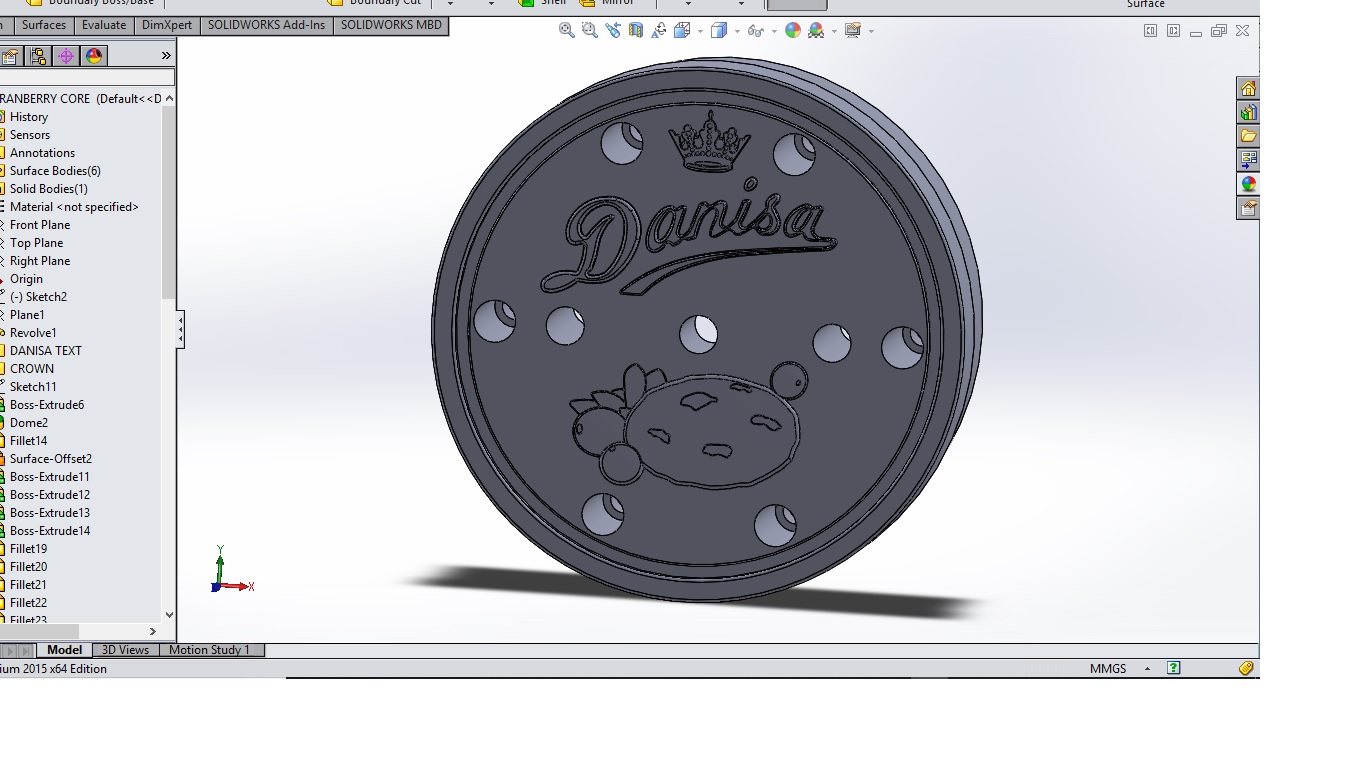Select the CROWN feature
Viewport: 1366px width, 768px height.
tap(32, 369)
